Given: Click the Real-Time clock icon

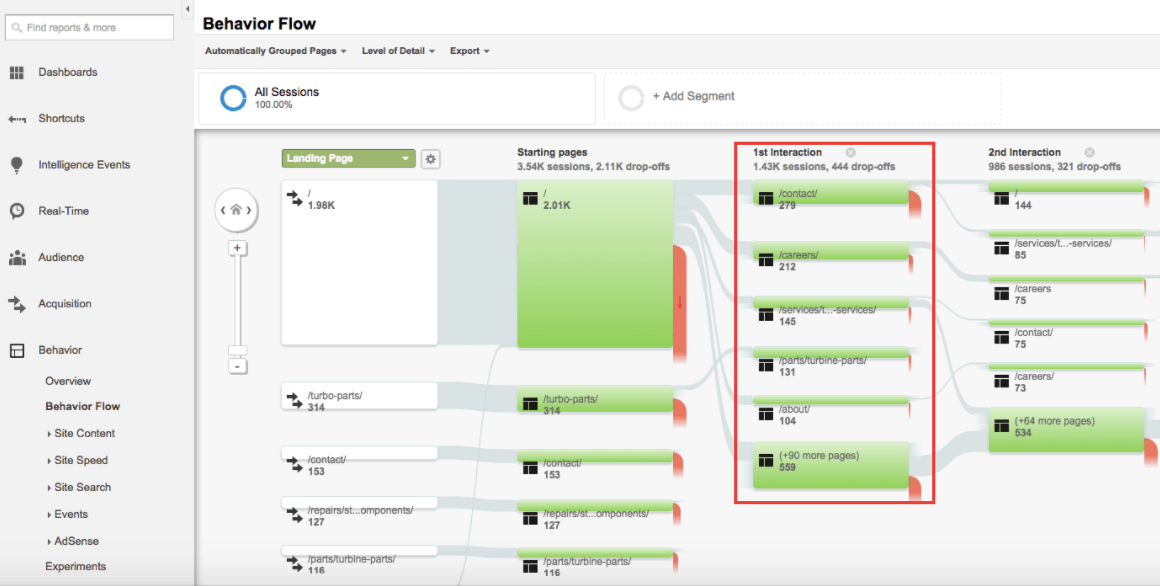Looking at the screenshot, I should pyautogui.click(x=17, y=211).
